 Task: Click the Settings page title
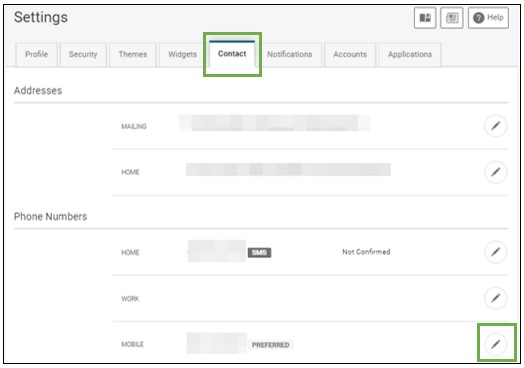click(41, 17)
